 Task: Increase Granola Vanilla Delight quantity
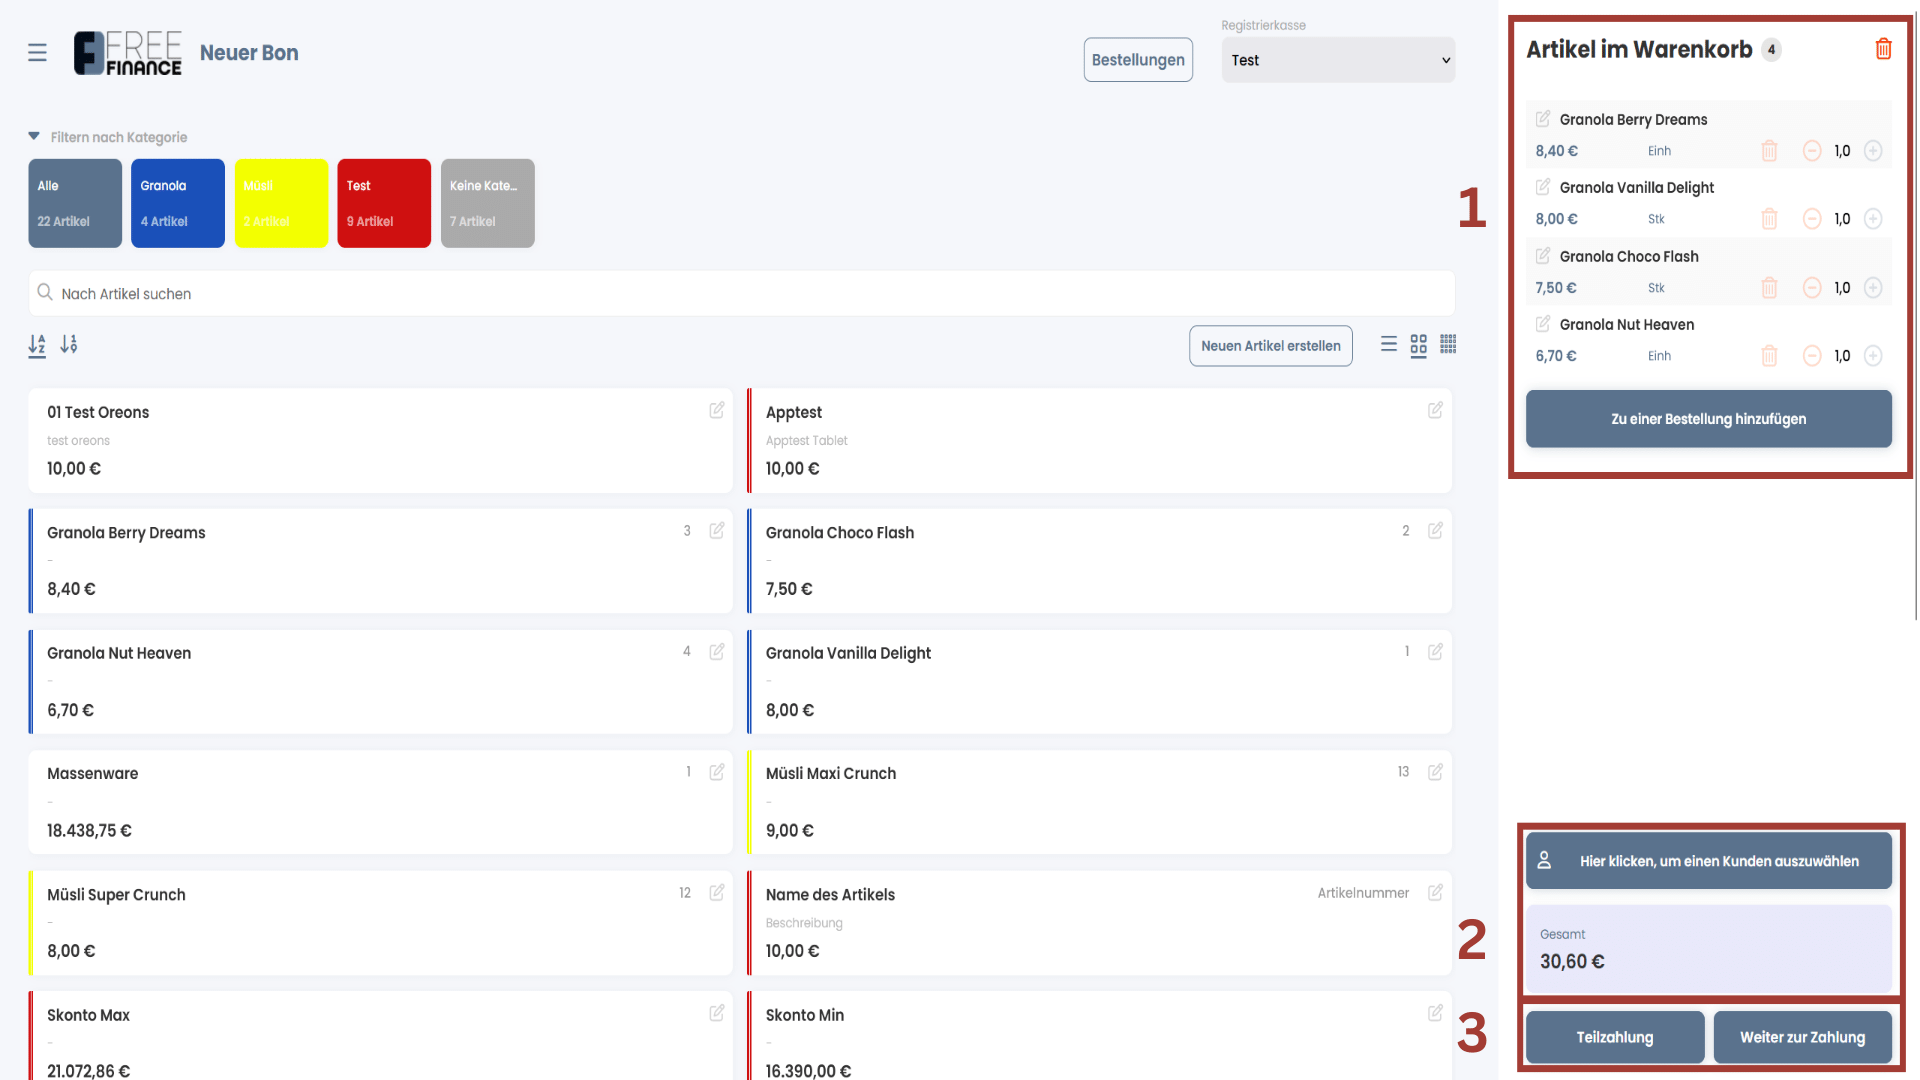click(1873, 219)
